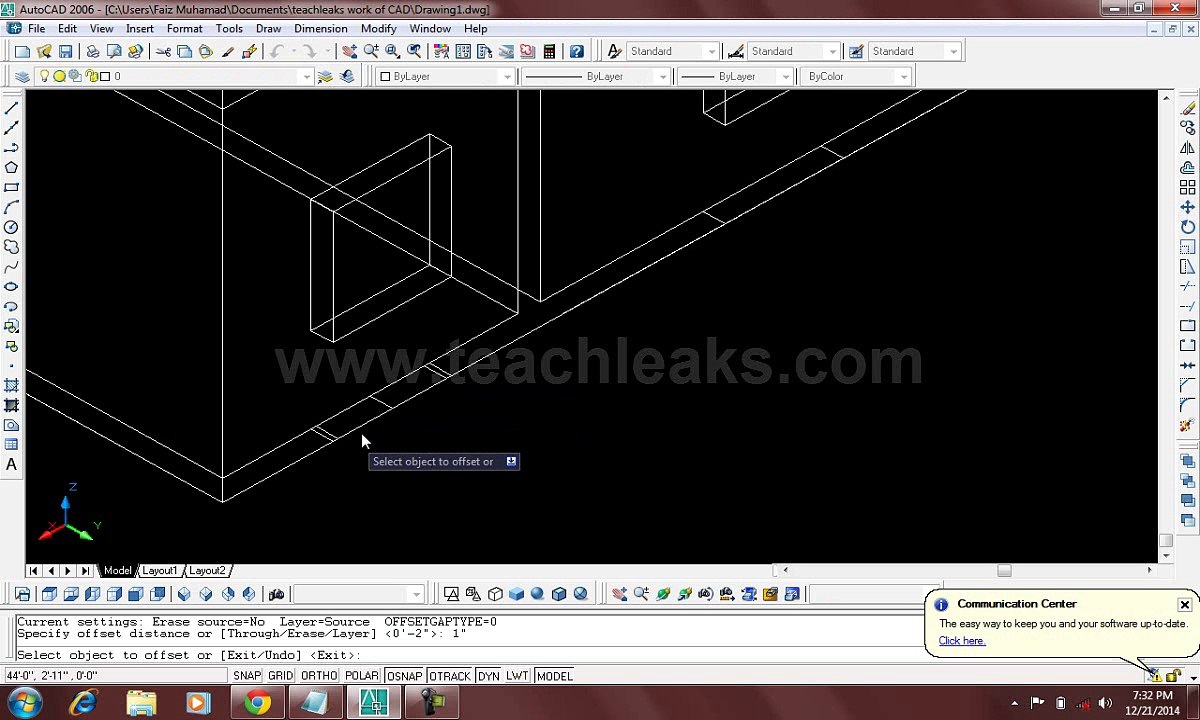Toggle OSNAP in status bar
This screenshot has height=720, width=1200.
(x=405, y=676)
